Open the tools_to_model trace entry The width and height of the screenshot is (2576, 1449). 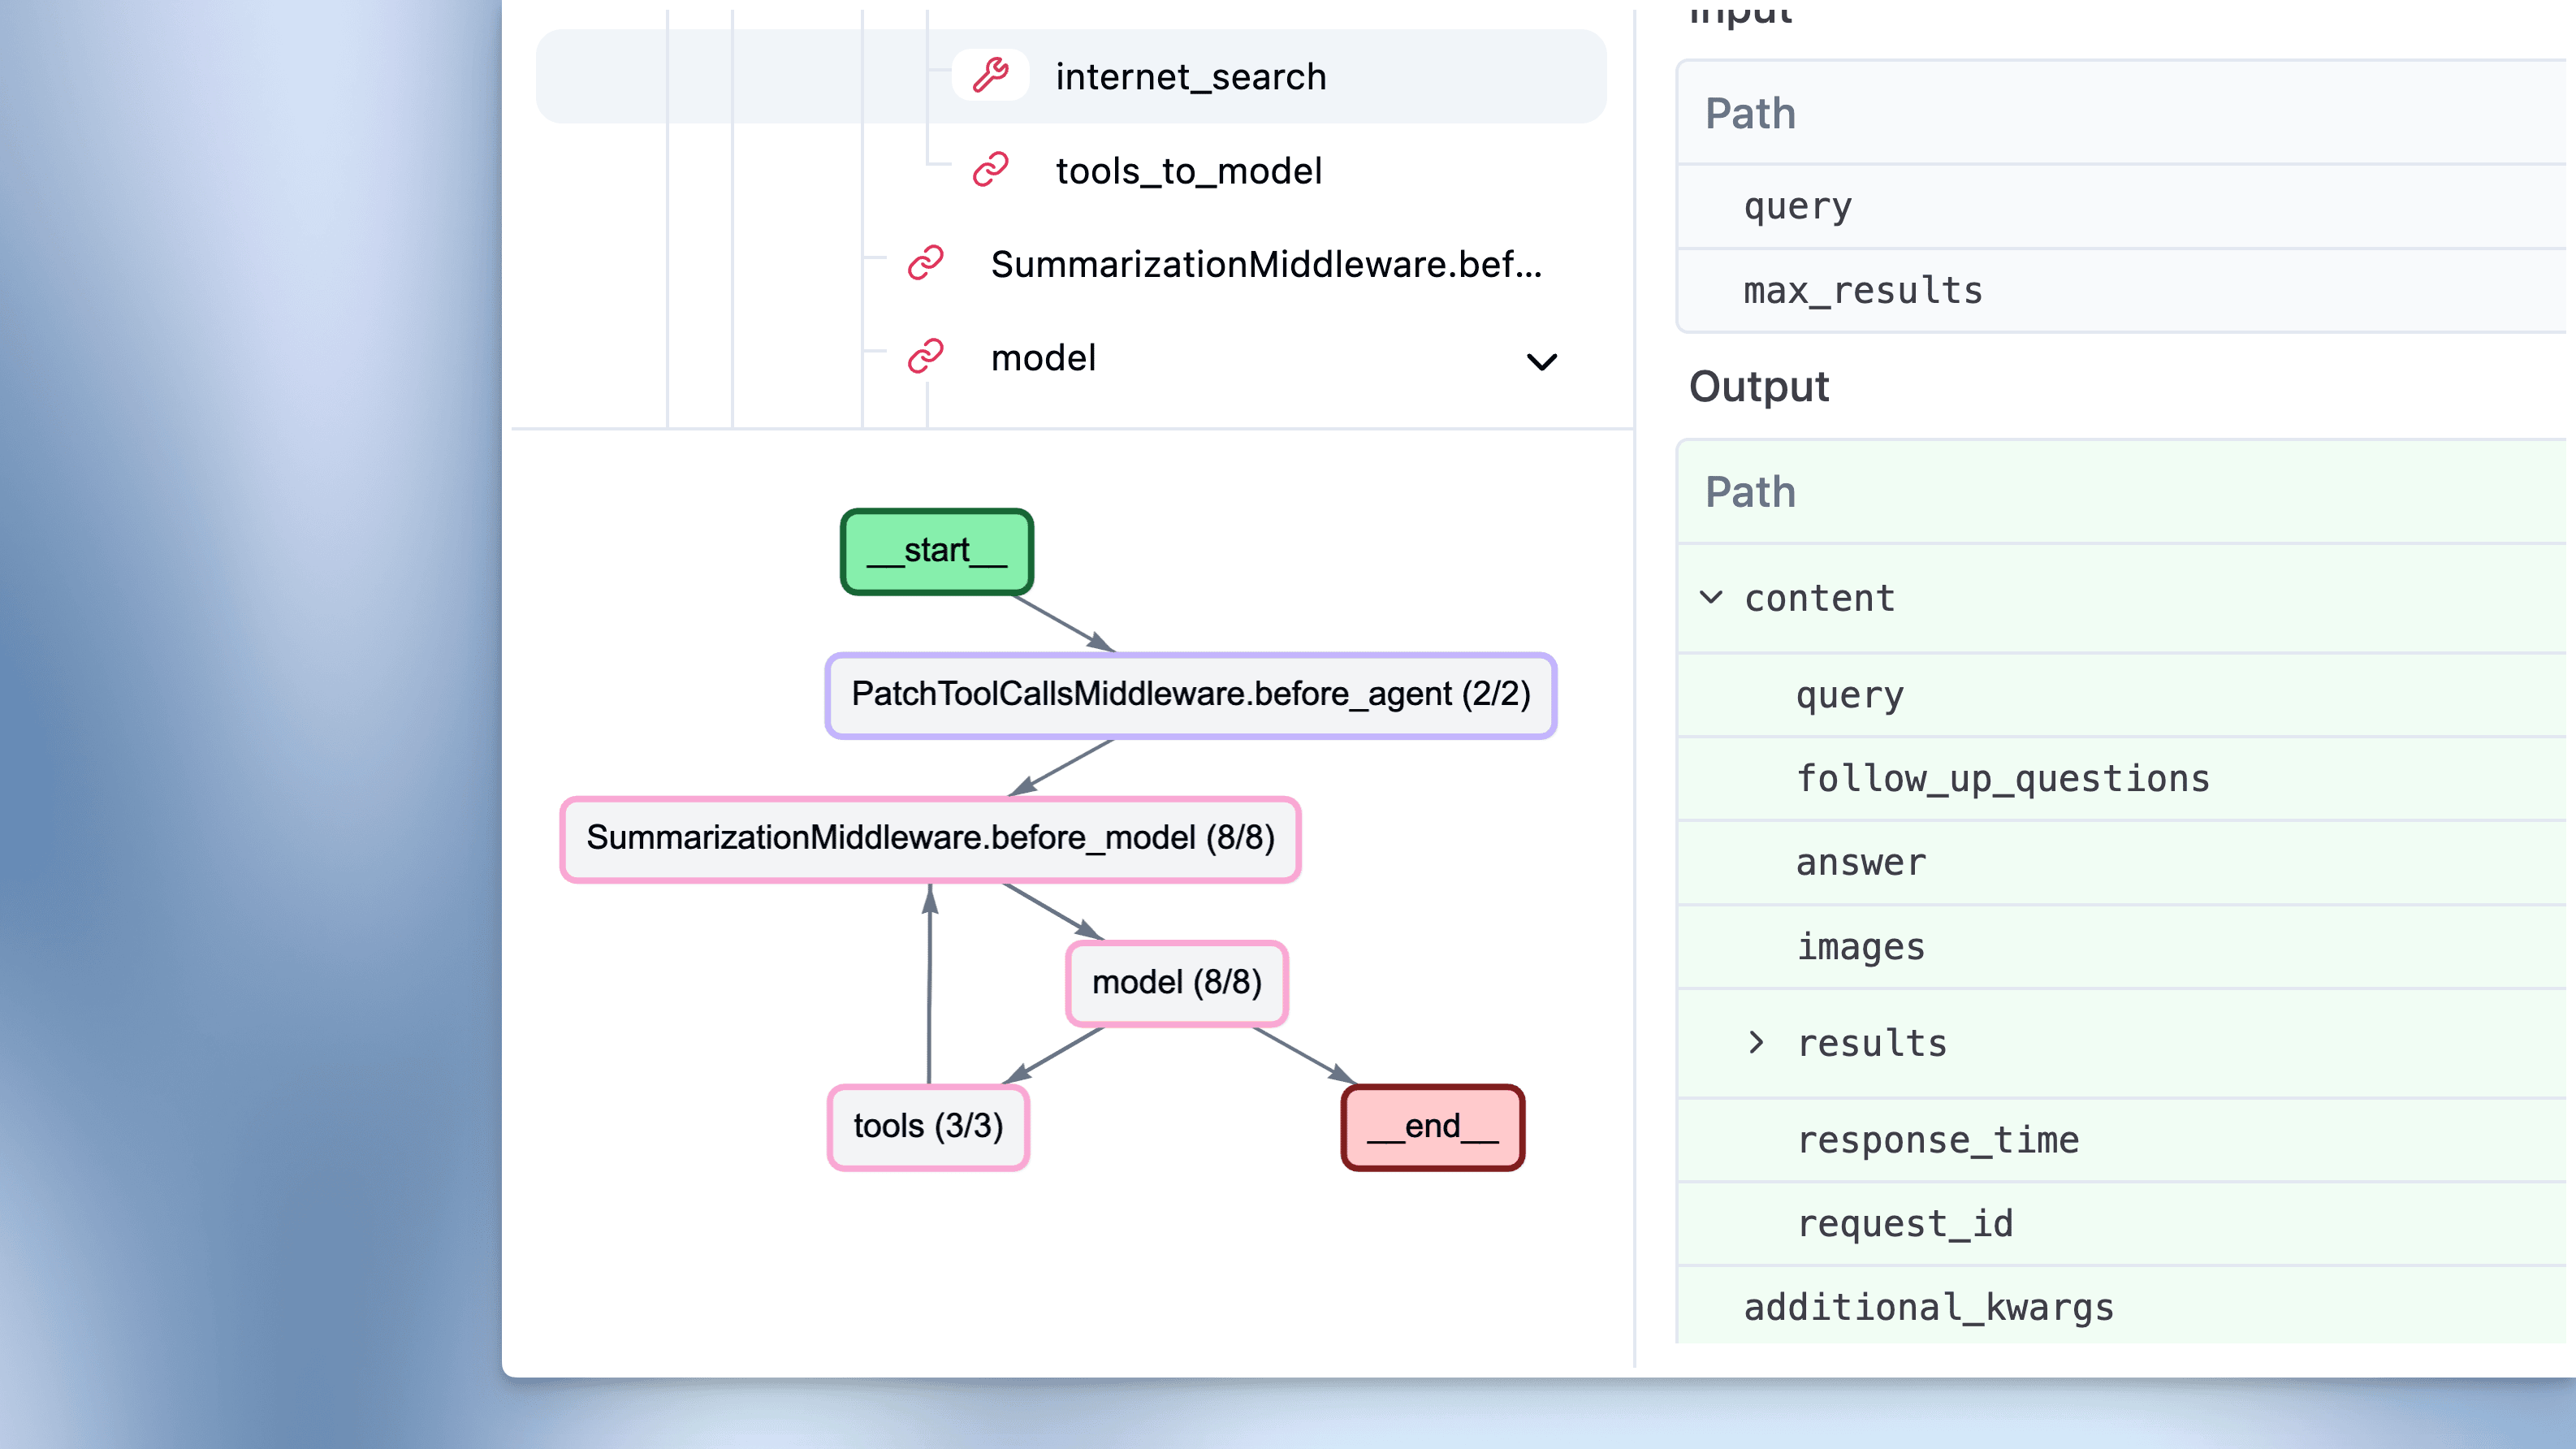point(1188,171)
